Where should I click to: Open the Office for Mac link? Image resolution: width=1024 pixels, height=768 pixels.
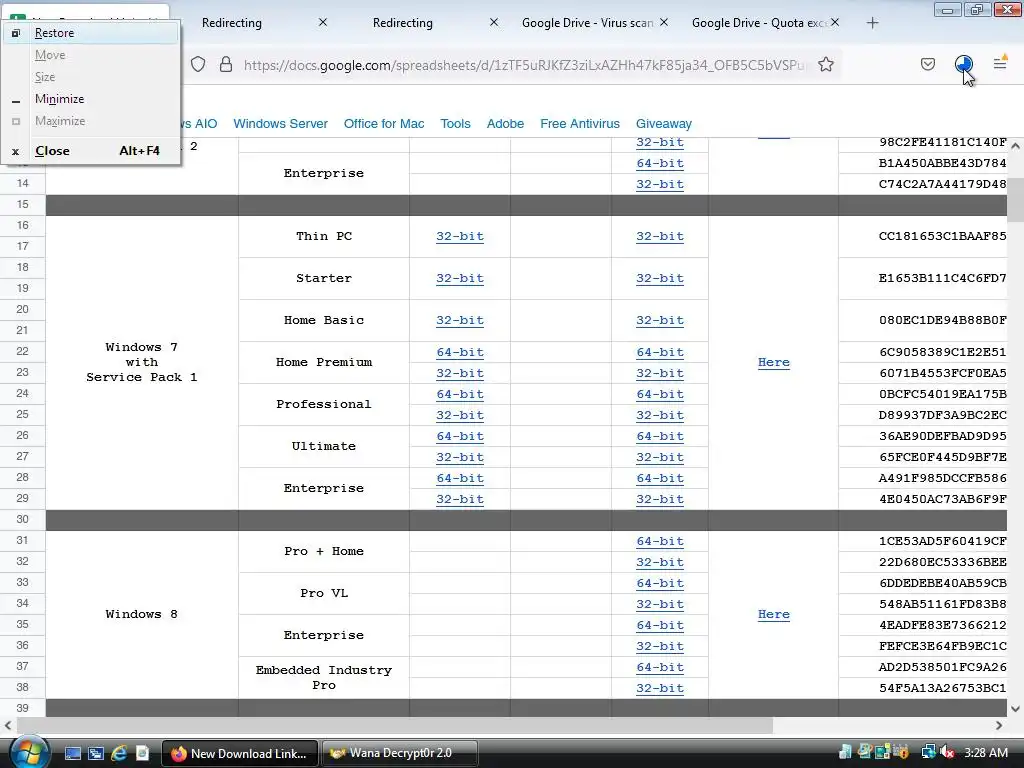pyautogui.click(x=384, y=123)
